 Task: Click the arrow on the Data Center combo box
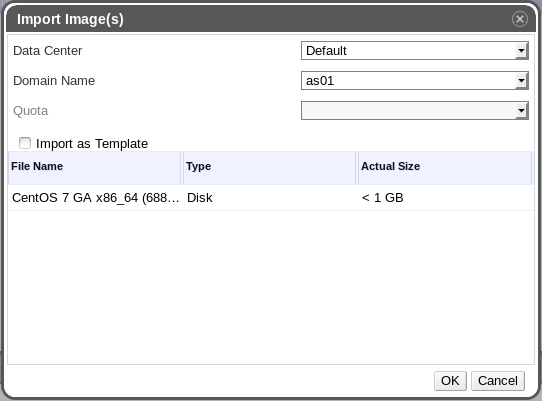pos(521,51)
